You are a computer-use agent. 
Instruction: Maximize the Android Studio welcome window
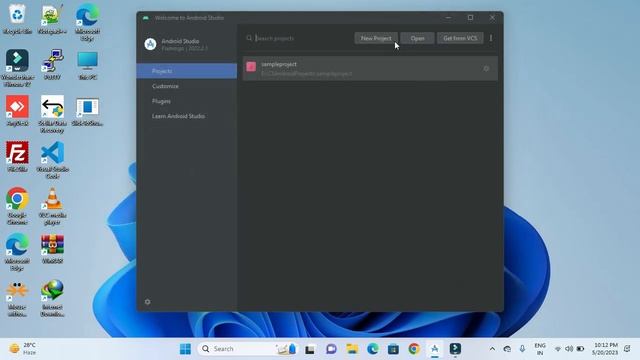click(x=470, y=18)
